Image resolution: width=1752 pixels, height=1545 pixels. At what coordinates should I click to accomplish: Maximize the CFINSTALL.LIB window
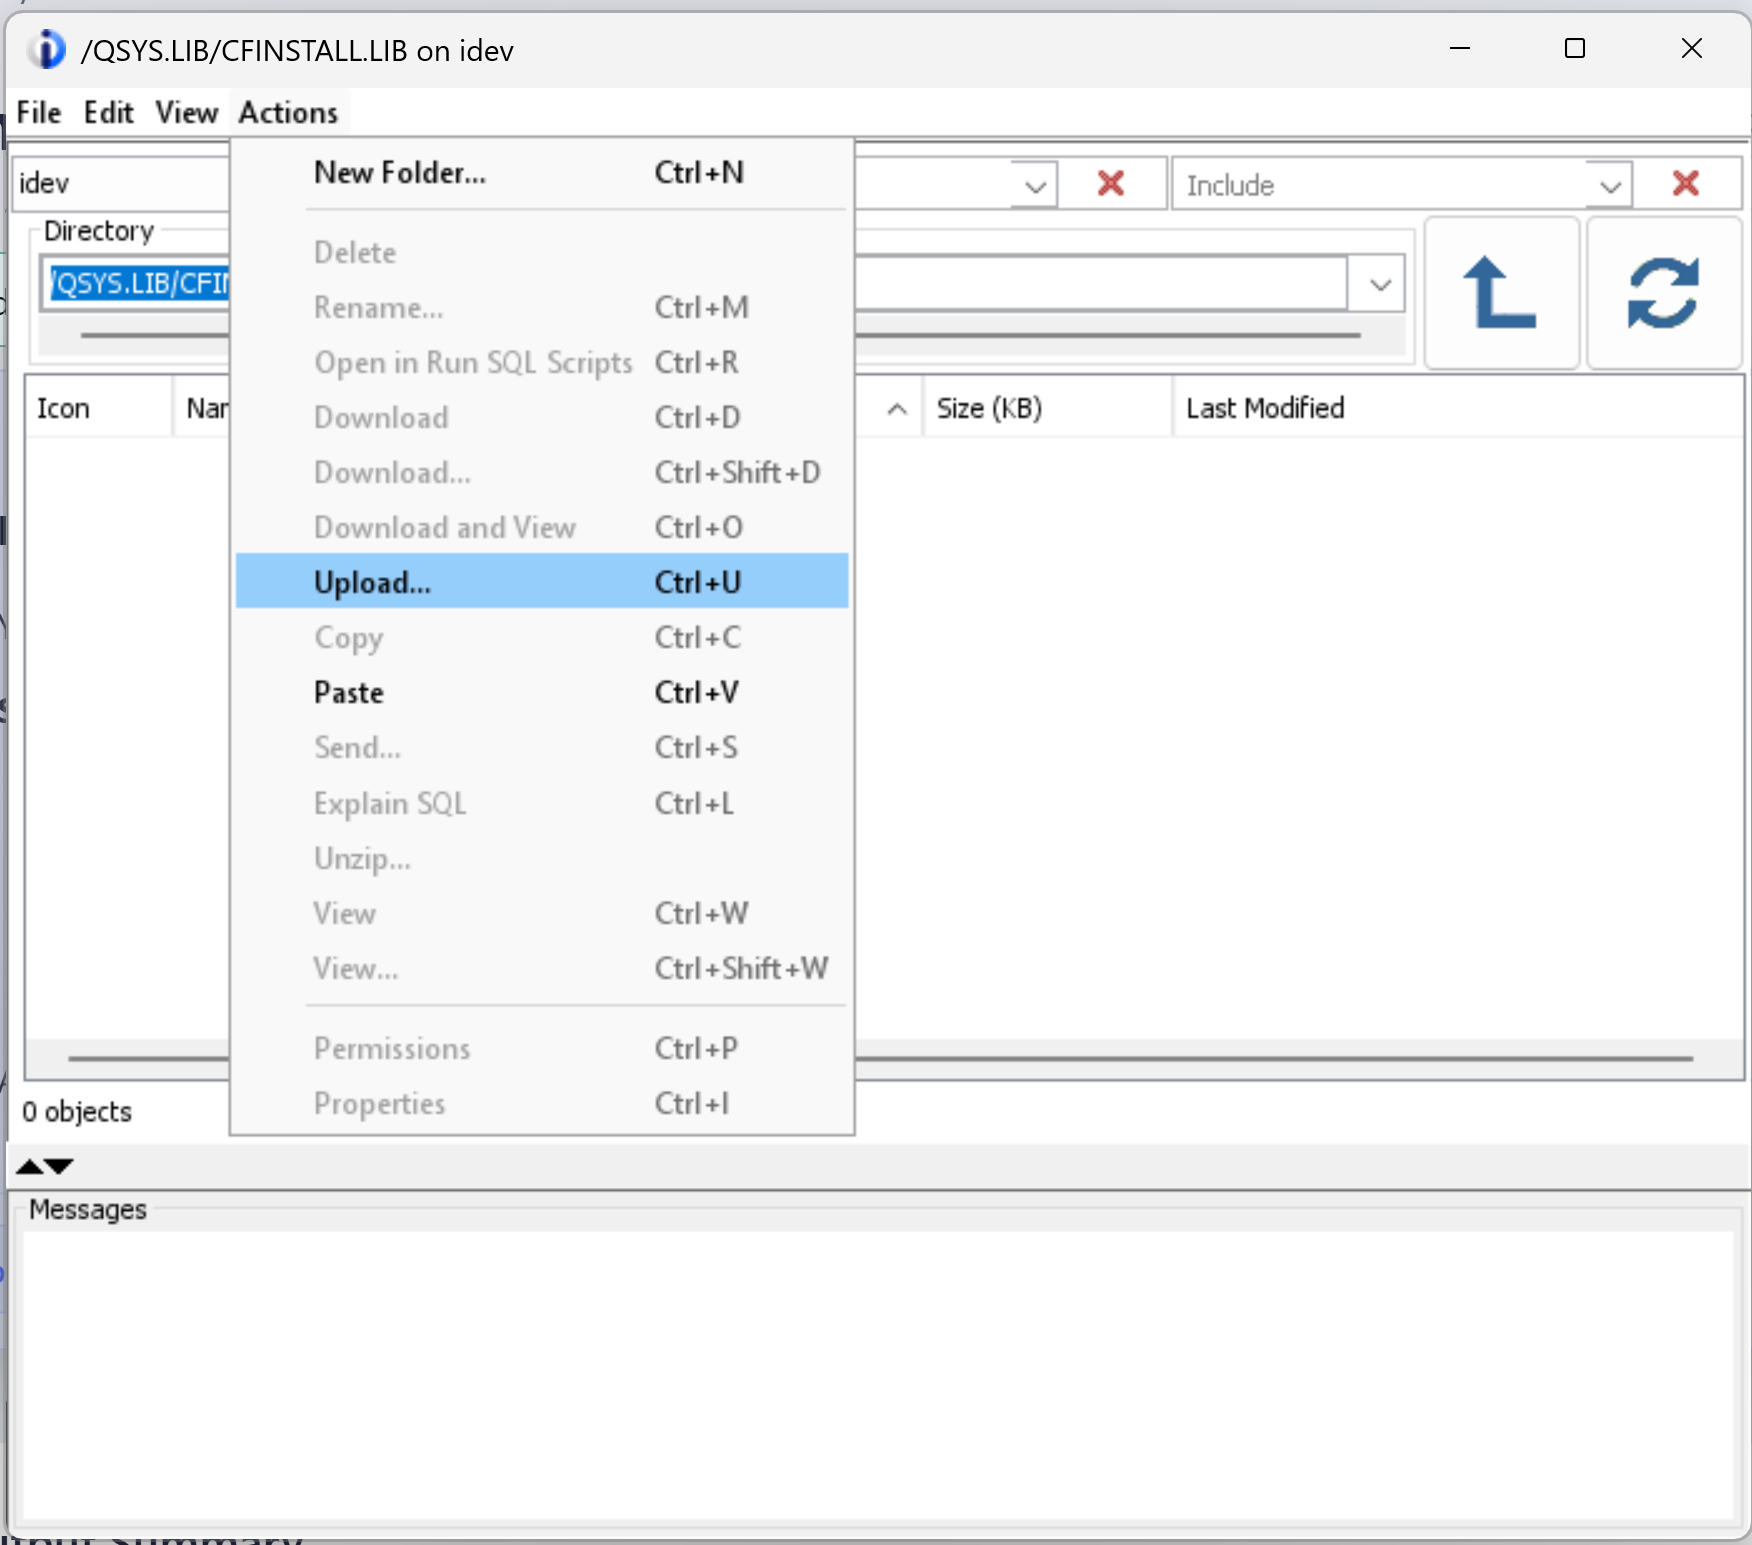(1575, 48)
